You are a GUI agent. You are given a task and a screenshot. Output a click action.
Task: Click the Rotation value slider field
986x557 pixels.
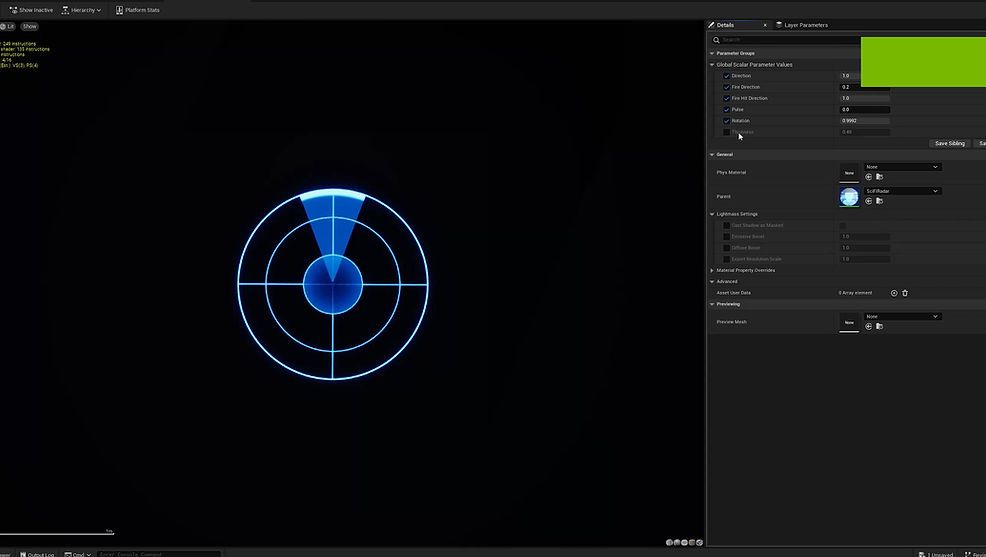pyautogui.click(x=864, y=121)
